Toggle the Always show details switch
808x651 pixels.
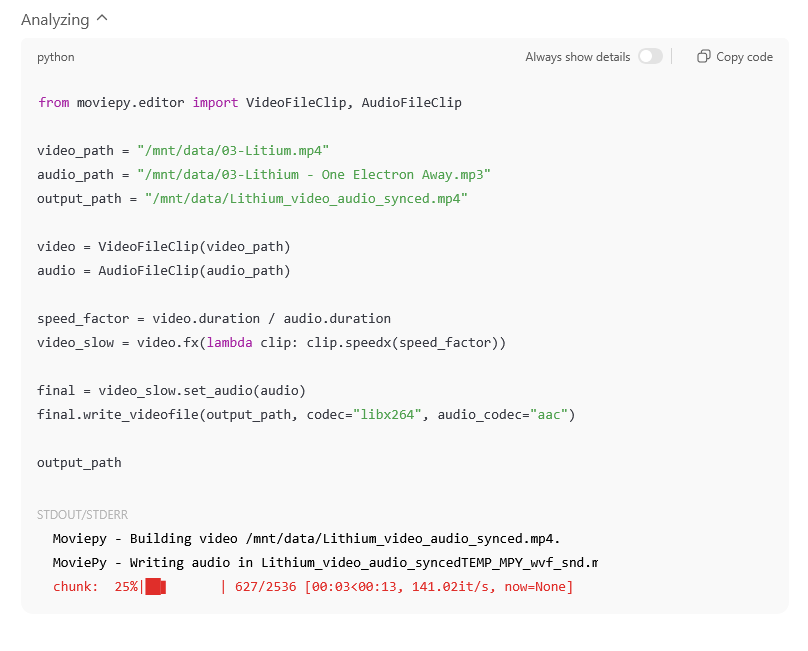650,57
